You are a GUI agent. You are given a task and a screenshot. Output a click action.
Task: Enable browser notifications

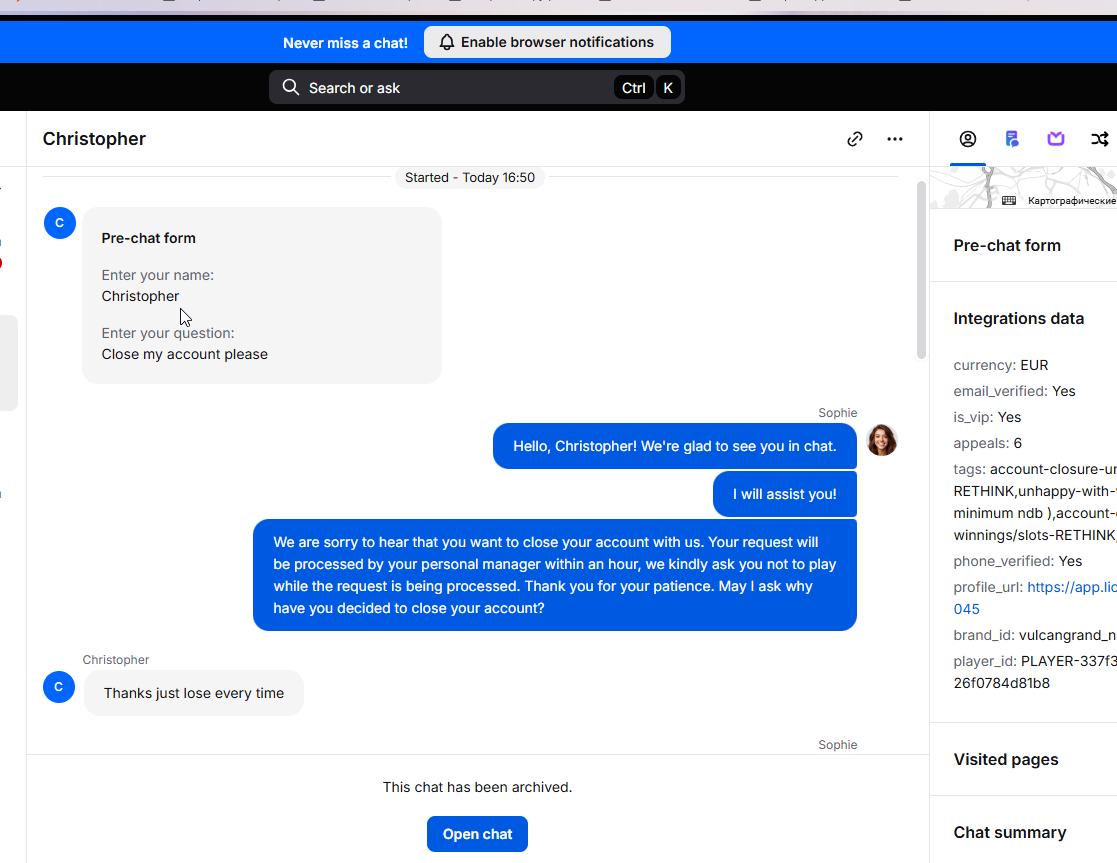[547, 42]
